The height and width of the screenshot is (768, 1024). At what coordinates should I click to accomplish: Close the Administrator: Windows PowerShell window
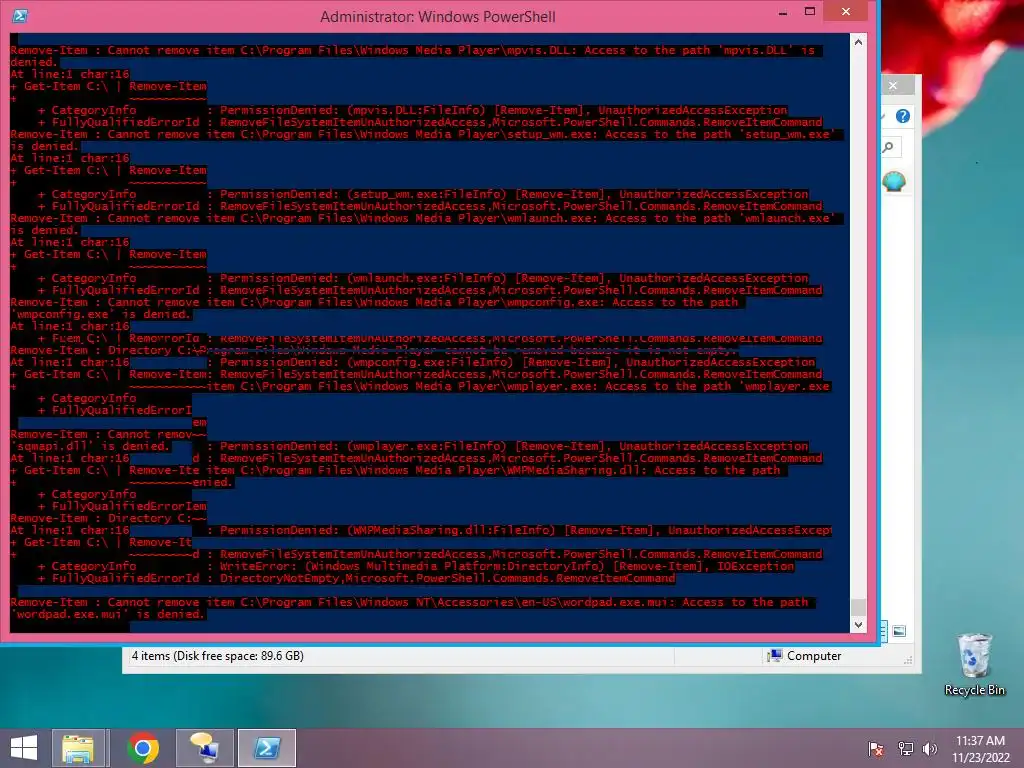(846, 12)
